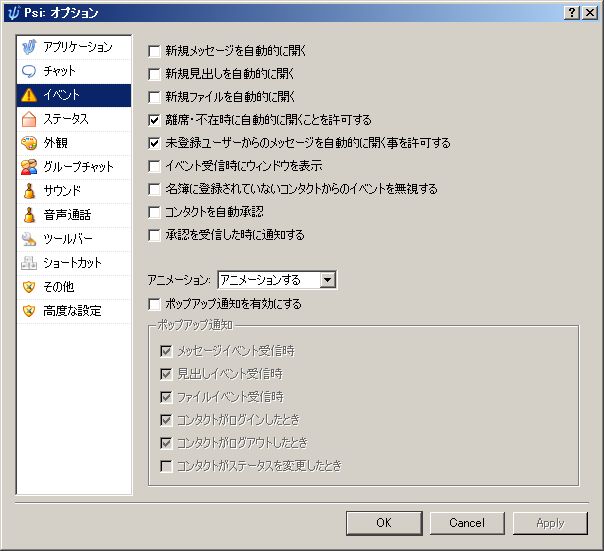
Task: Click the ショートカット icon
Action: tap(29, 263)
